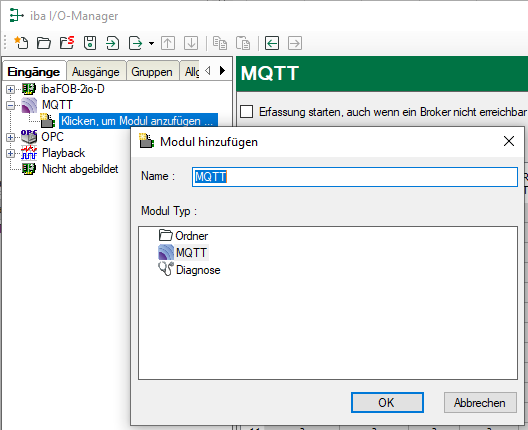Select the 'Nicht abgebildet' tree item
528x430 pixels.
(x=80, y=169)
